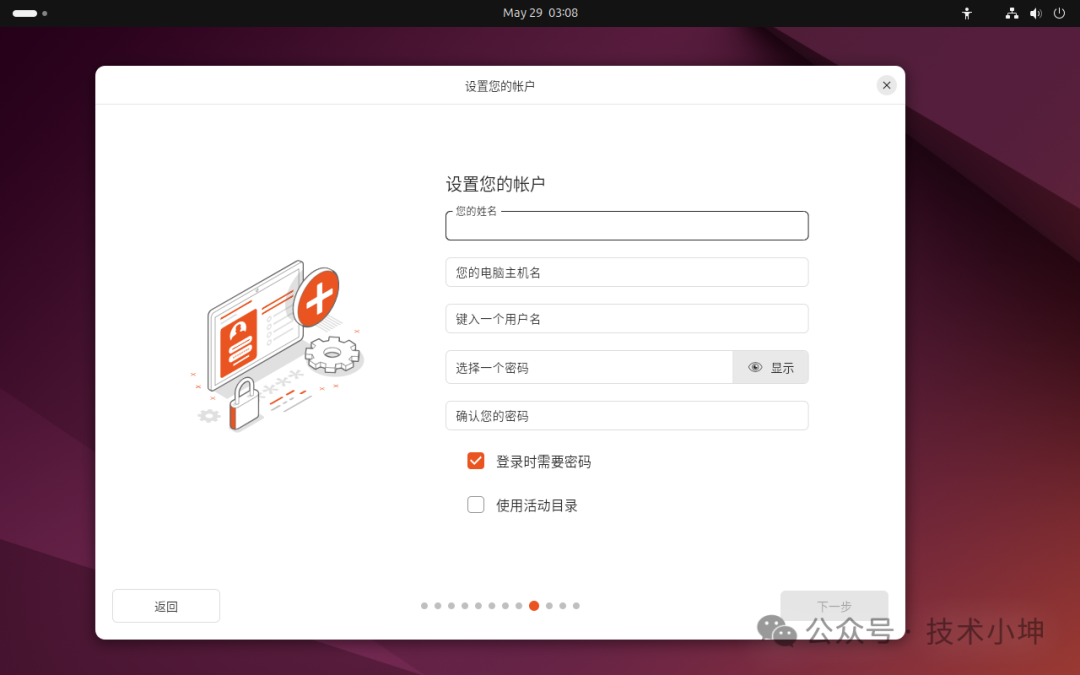Click the 下一步 next button
Screen dimensions: 1080x675
tap(834, 606)
